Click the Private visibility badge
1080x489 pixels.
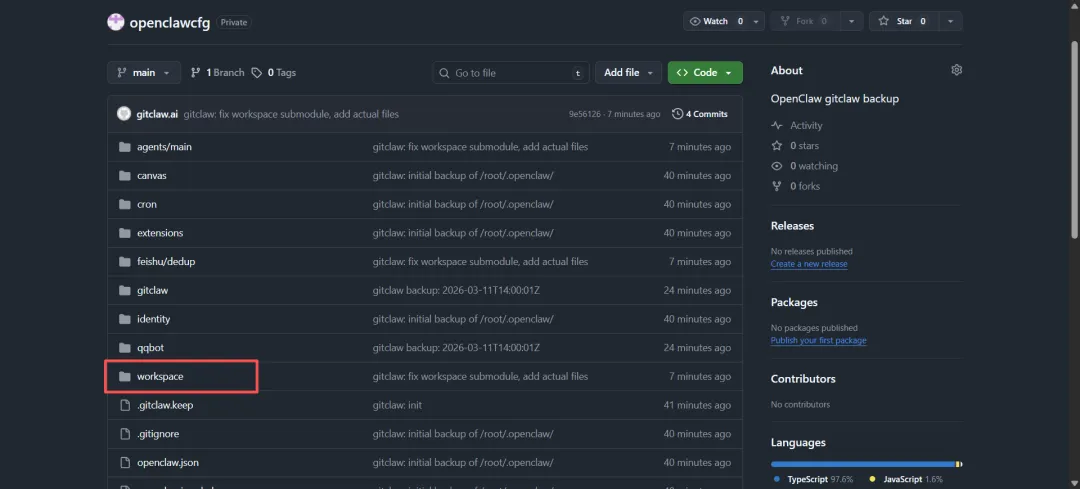[x=234, y=22]
